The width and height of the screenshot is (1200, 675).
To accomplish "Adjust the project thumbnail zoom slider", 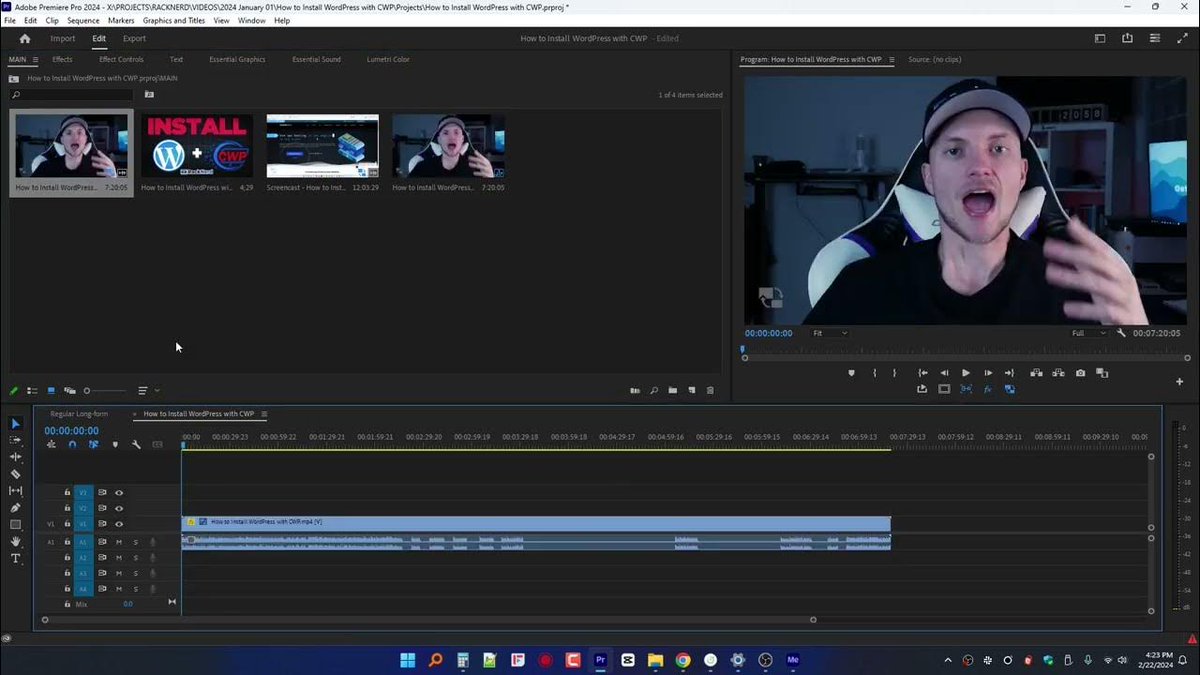I will tap(105, 391).
